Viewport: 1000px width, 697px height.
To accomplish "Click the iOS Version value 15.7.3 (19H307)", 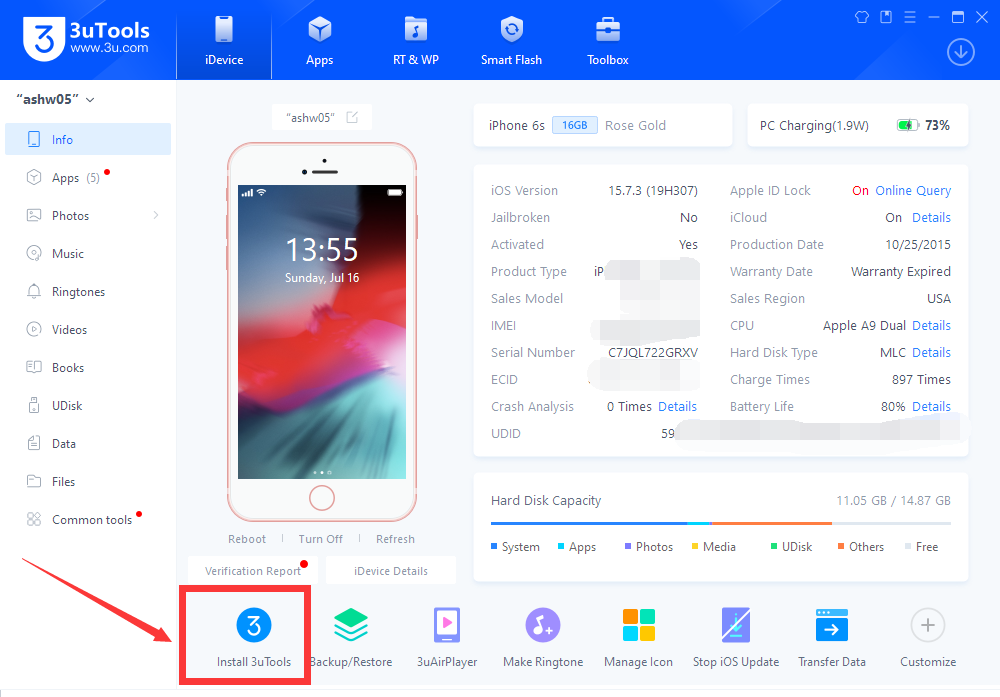I will pyautogui.click(x=653, y=191).
